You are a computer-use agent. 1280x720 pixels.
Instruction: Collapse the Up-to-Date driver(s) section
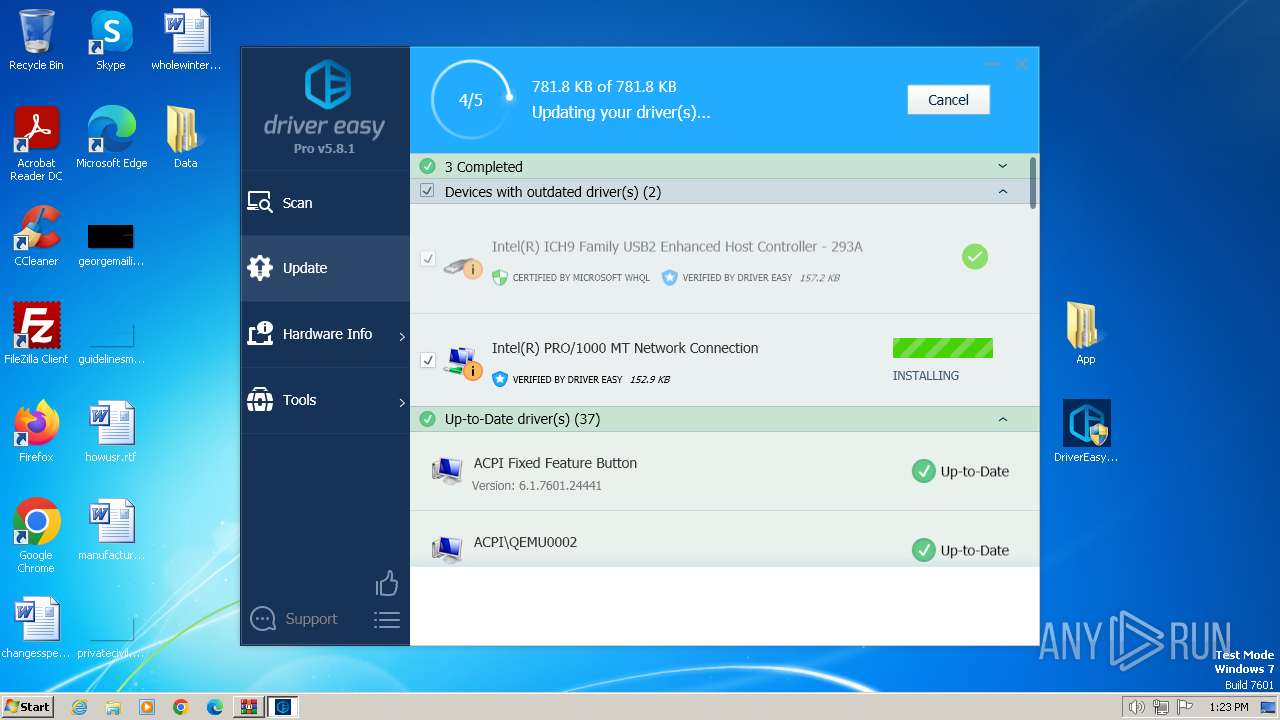click(1003, 419)
